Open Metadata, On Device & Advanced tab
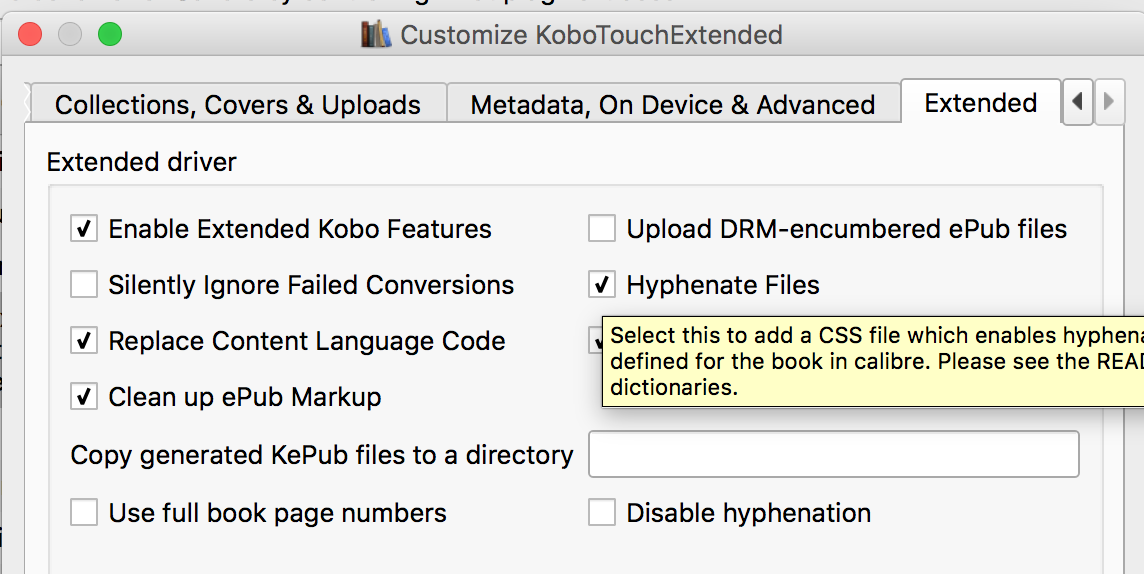 tap(672, 105)
